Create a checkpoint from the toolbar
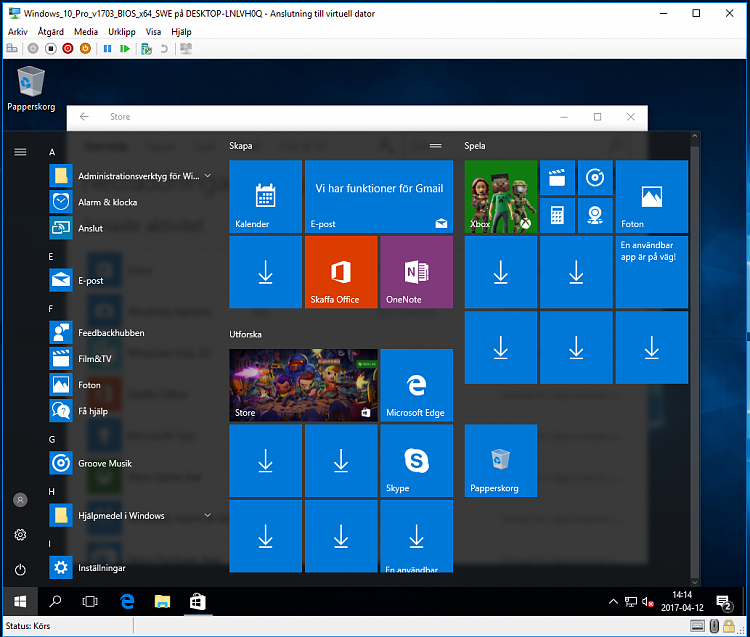Image resolution: width=750 pixels, height=637 pixels. click(146, 48)
